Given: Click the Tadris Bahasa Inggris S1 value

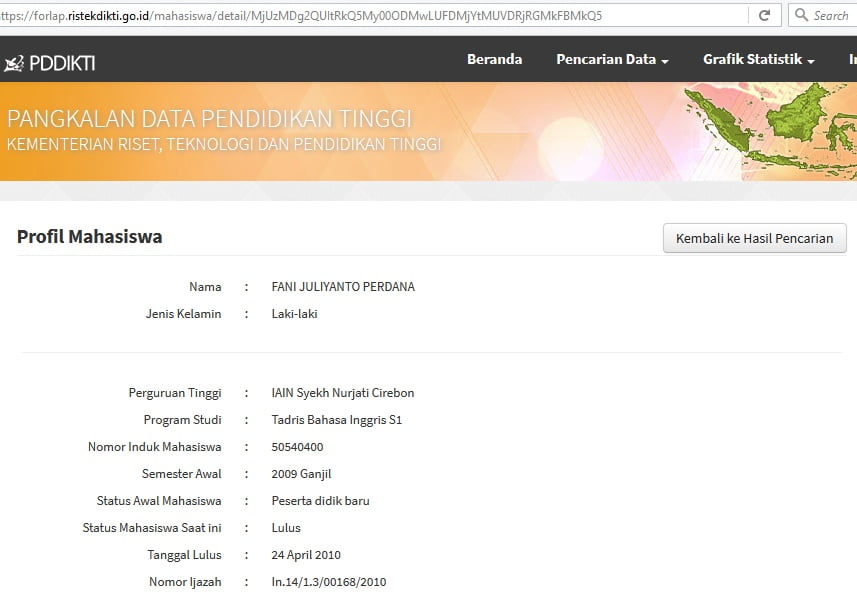Looking at the screenshot, I should pyautogui.click(x=337, y=420).
